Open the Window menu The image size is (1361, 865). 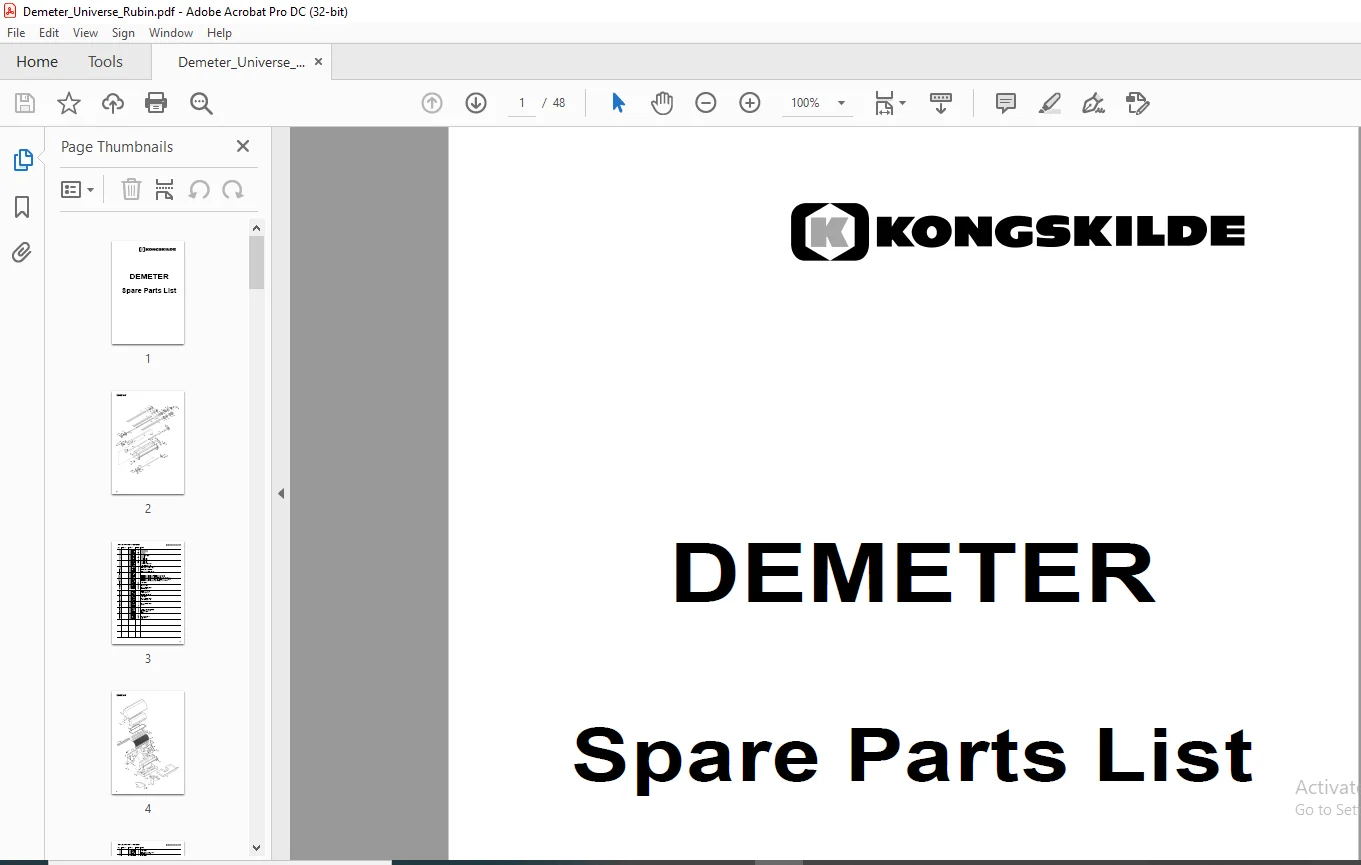[x=171, y=33]
